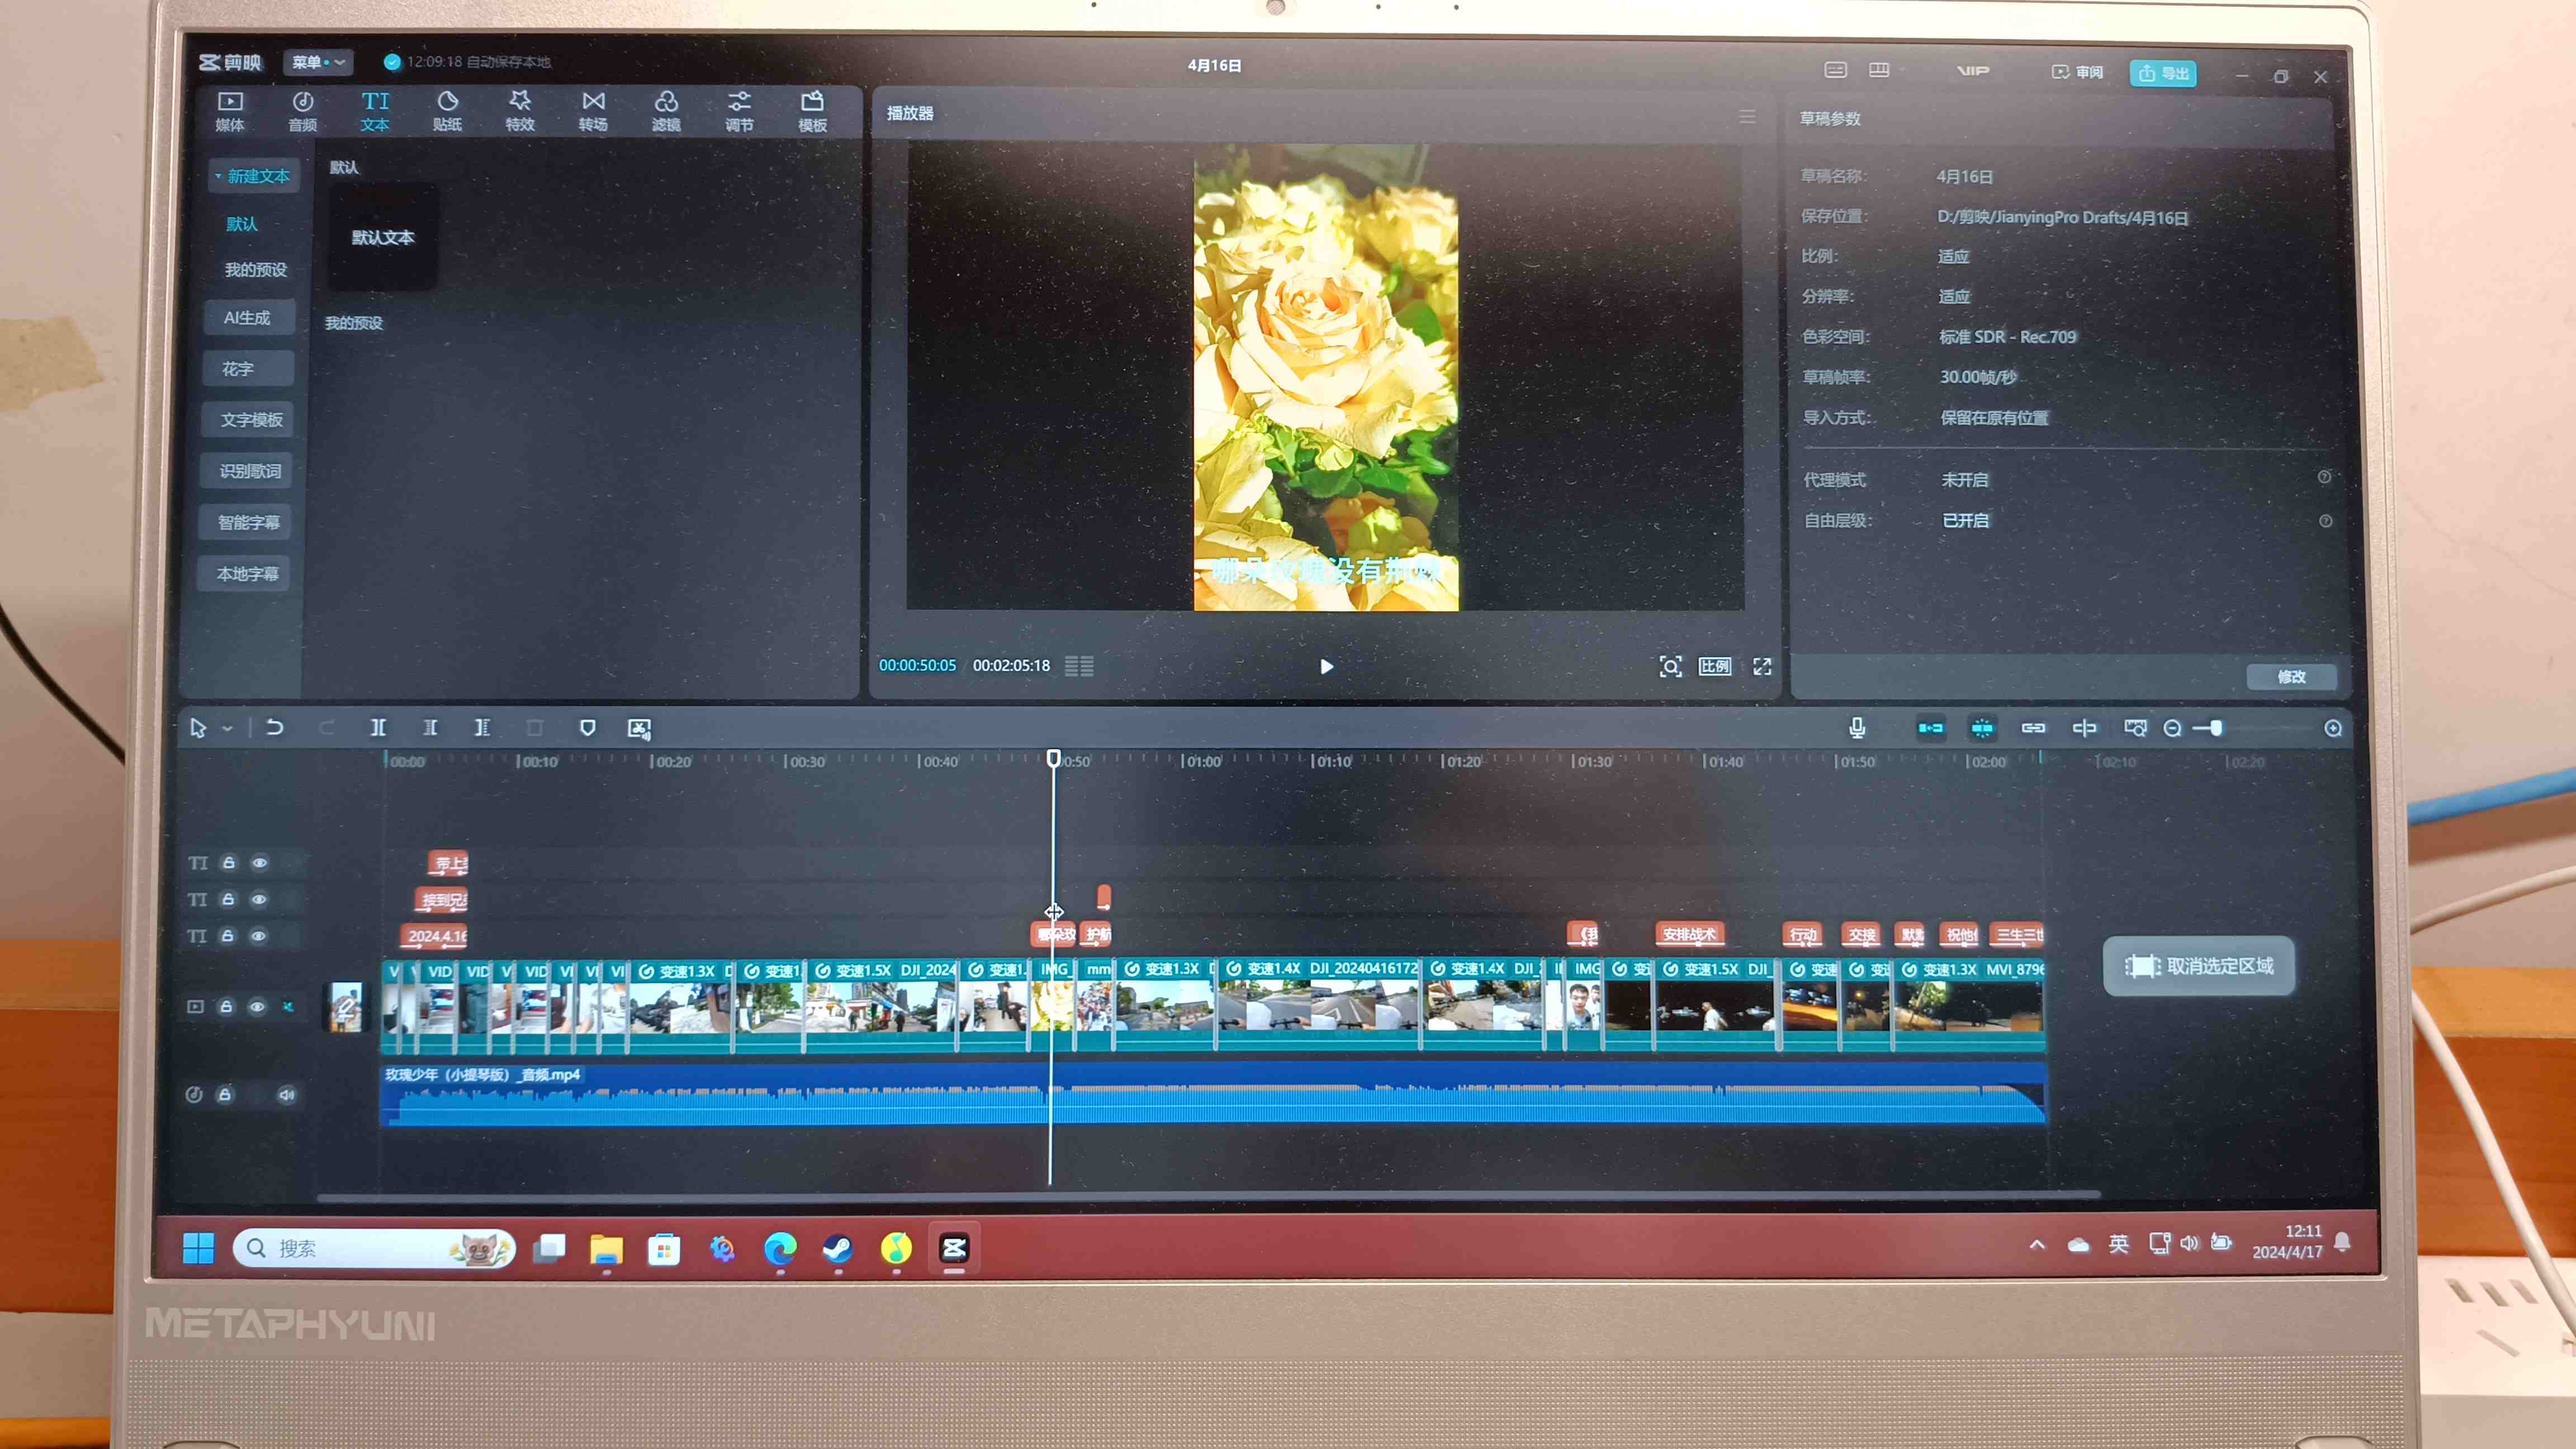Click the microphone record voiceover icon
This screenshot has width=2576, height=1449.
coord(1857,728)
